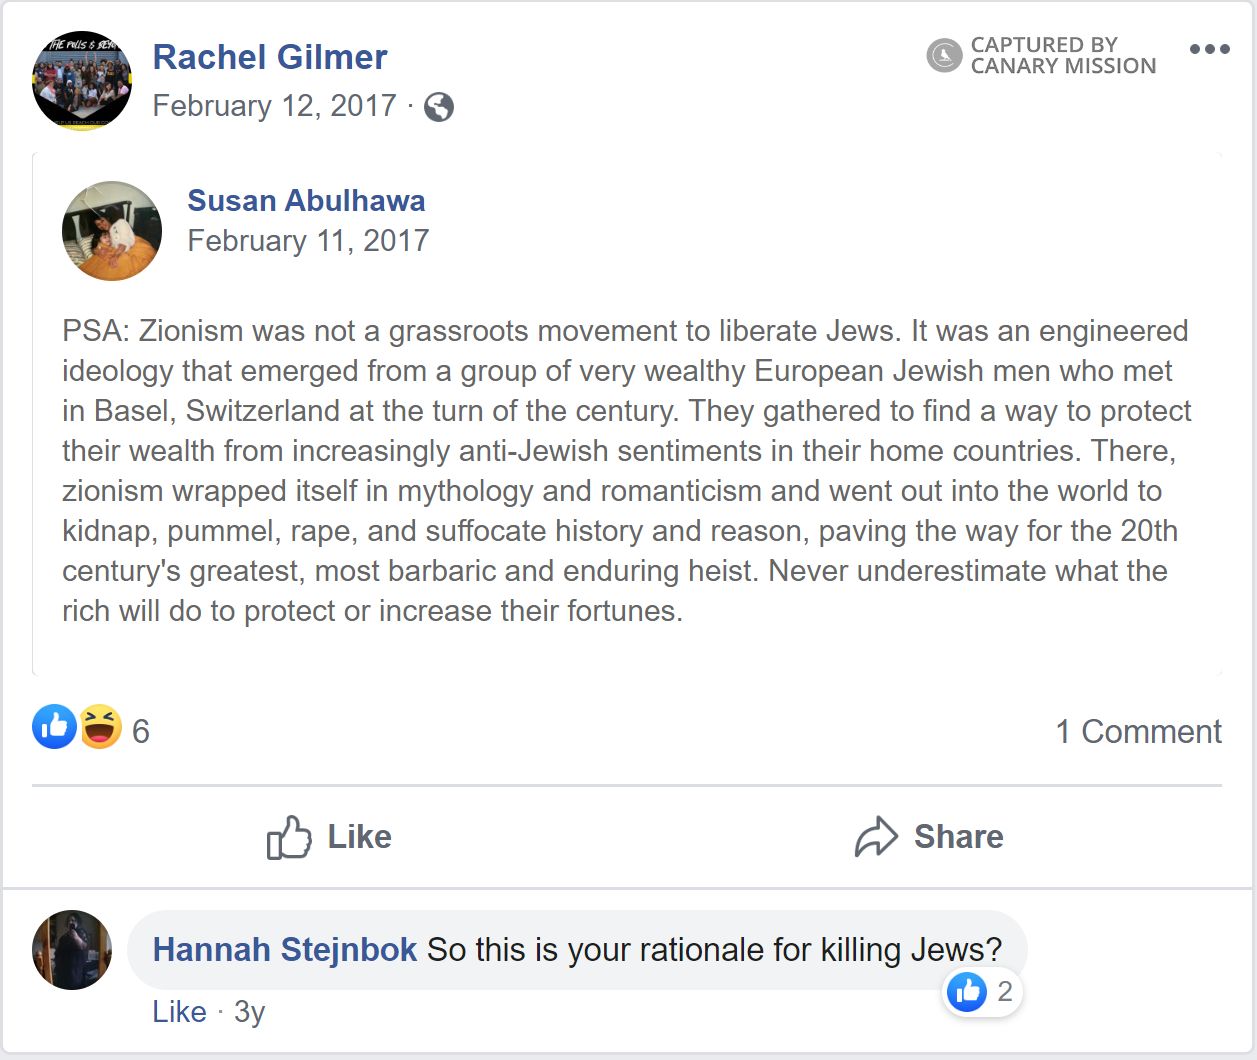Open the February 11, 2017 shared post date
This screenshot has height=1060, width=1257.
[x=308, y=241]
